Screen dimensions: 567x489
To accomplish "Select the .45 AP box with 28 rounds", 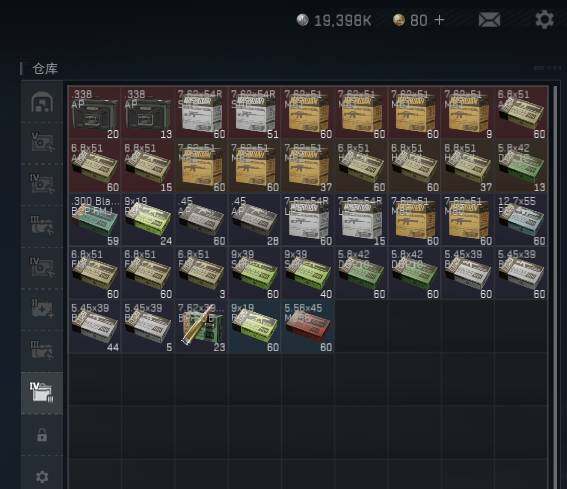I will point(255,220).
